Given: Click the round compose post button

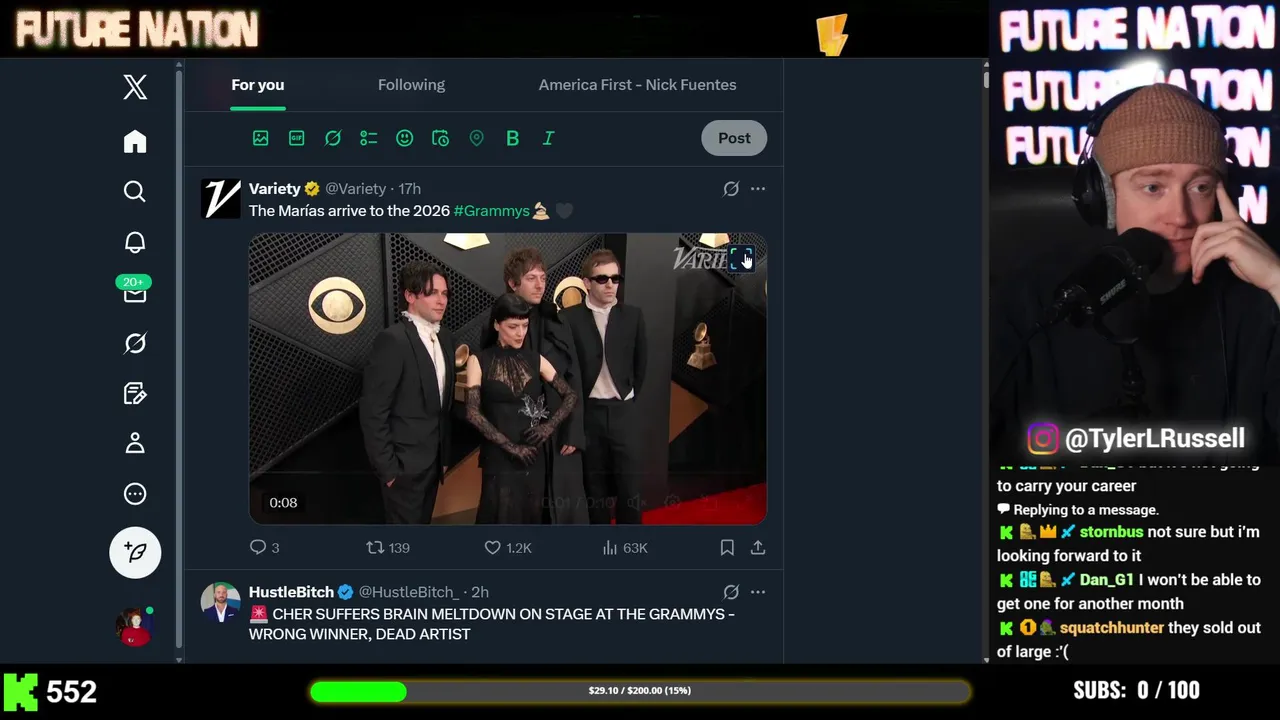Looking at the screenshot, I should (135, 552).
